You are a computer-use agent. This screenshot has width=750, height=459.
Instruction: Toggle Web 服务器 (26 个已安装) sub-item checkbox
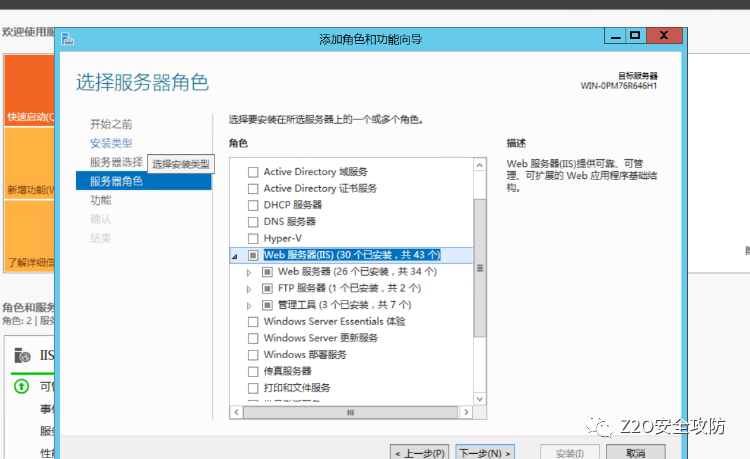(x=267, y=272)
